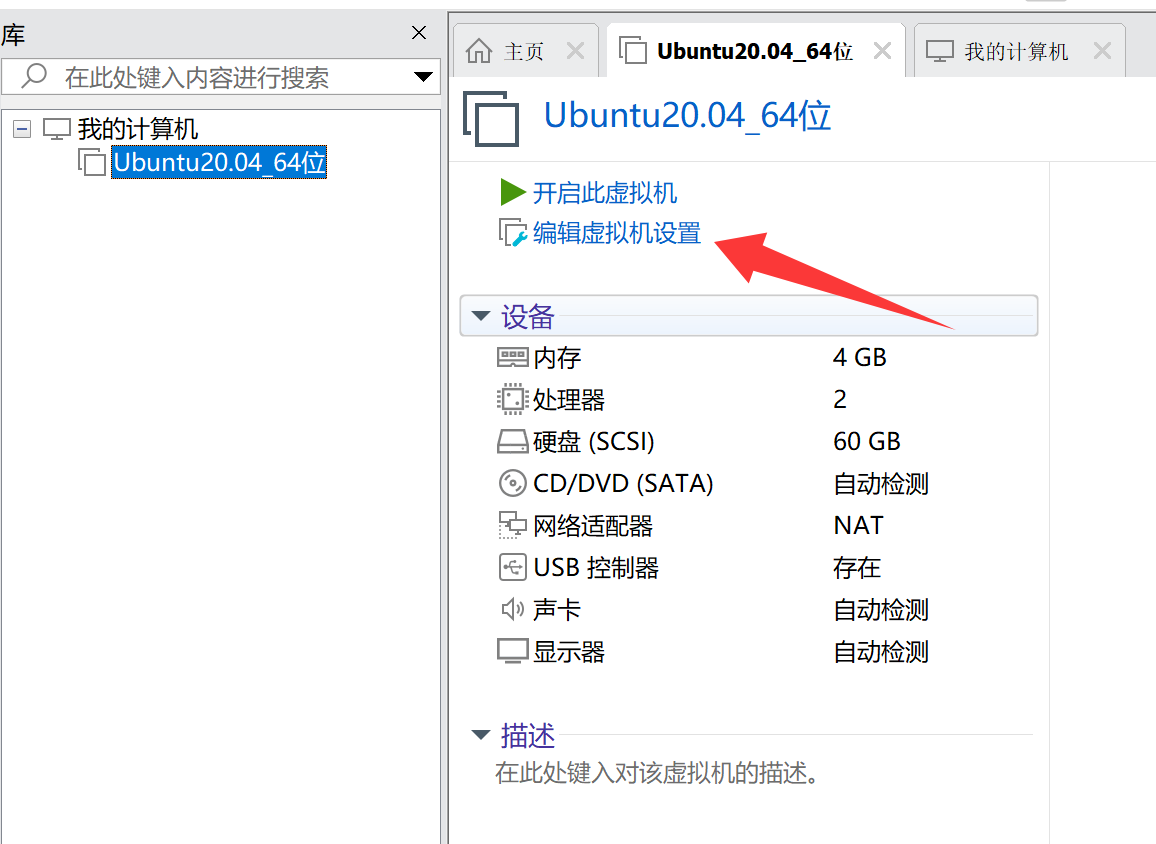Click the Ubuntu20.04_64位 page title
This screenshot has height=844, width=1156.
point(687,116)
